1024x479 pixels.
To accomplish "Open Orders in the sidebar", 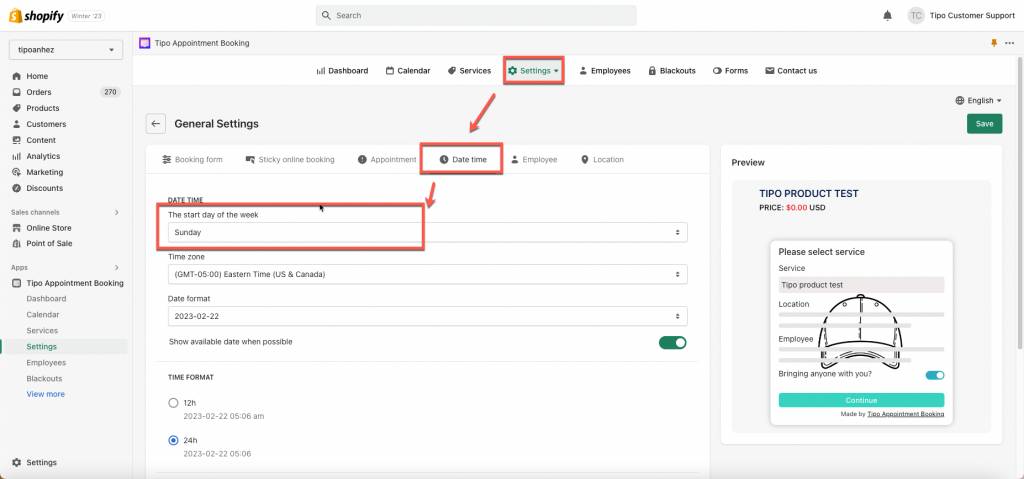I will [x=39, y=92].
